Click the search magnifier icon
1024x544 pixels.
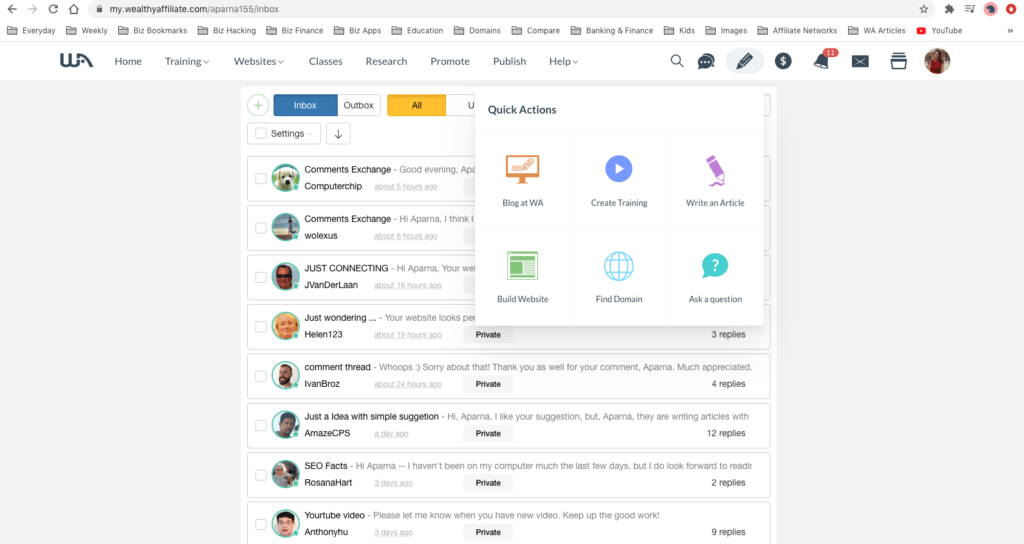tap(677, 61)
